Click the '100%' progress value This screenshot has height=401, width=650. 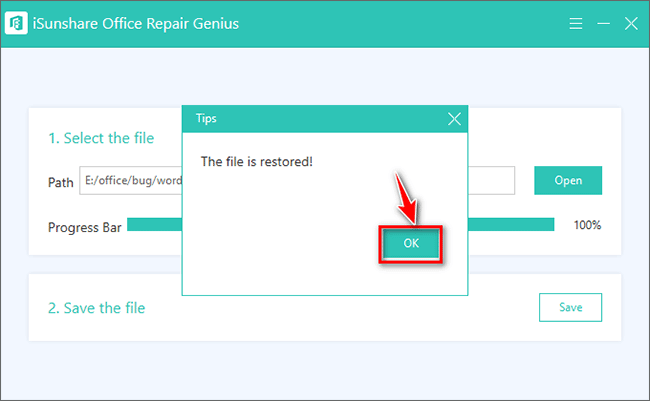click(x=587, y=225)
